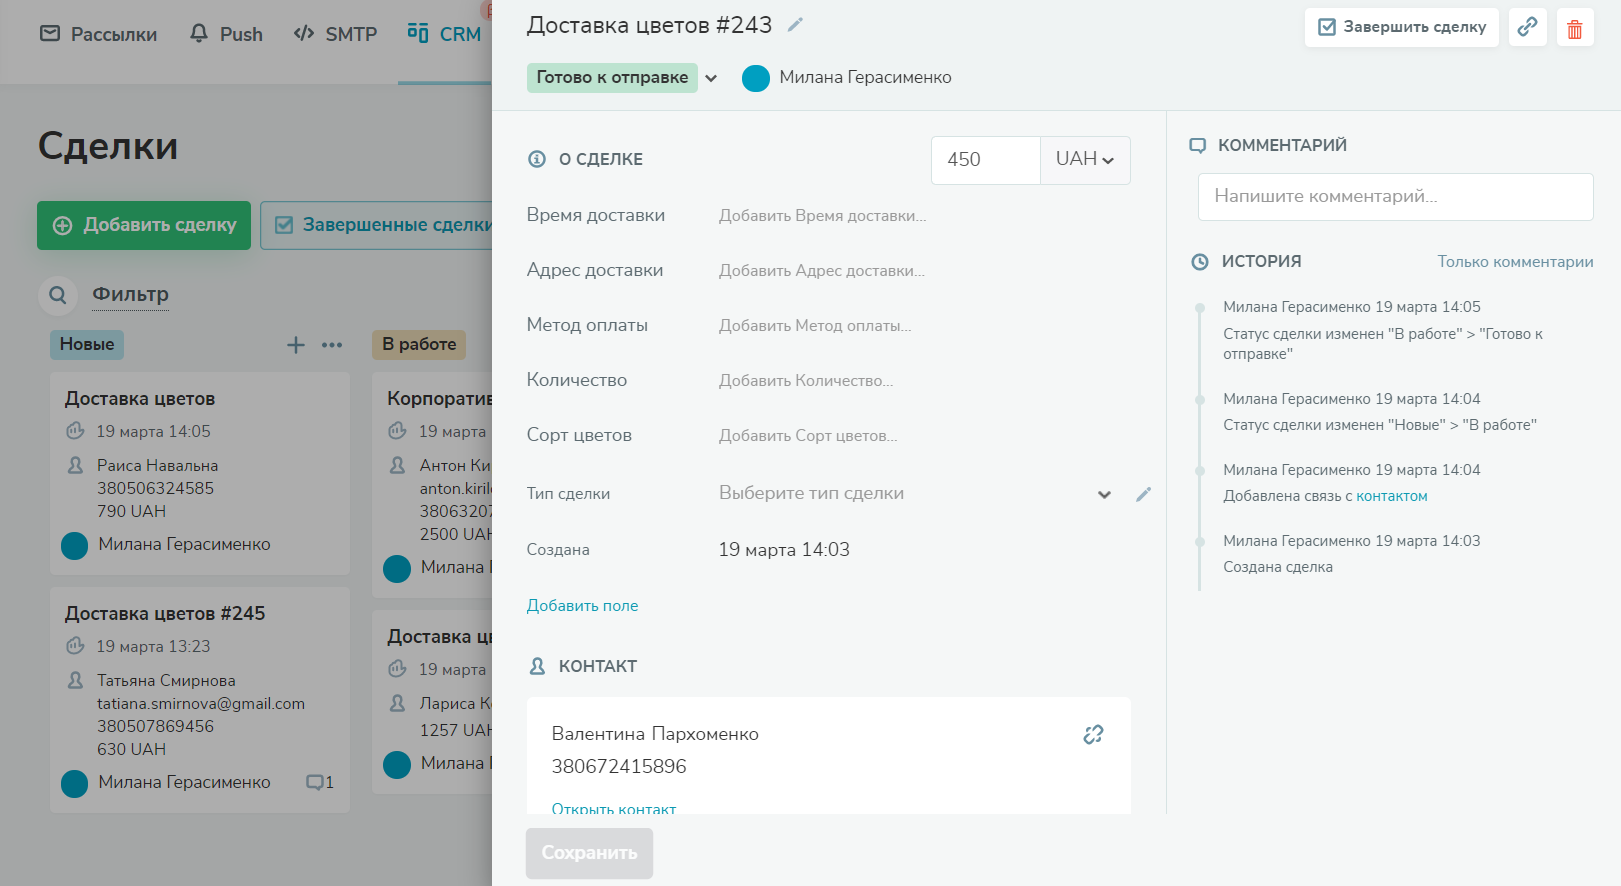Add Сорт цветов value
Screen dimensions: 1621x886
pyautogui.click(x=808, y=436)
